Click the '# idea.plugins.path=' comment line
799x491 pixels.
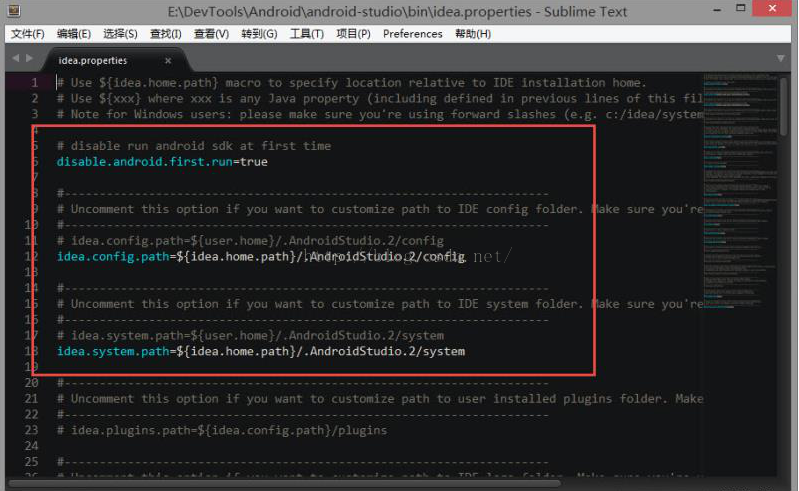point(222,430)
